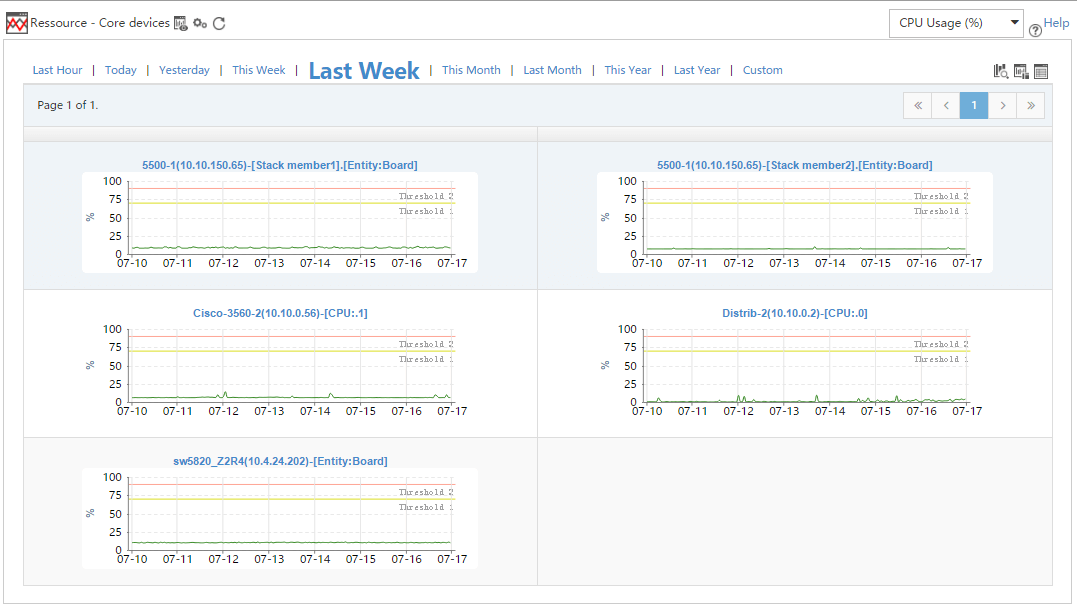Switch to This Month time range
Screen dimensions: 1077x612
pyautogui.click(x=471, y=70)
